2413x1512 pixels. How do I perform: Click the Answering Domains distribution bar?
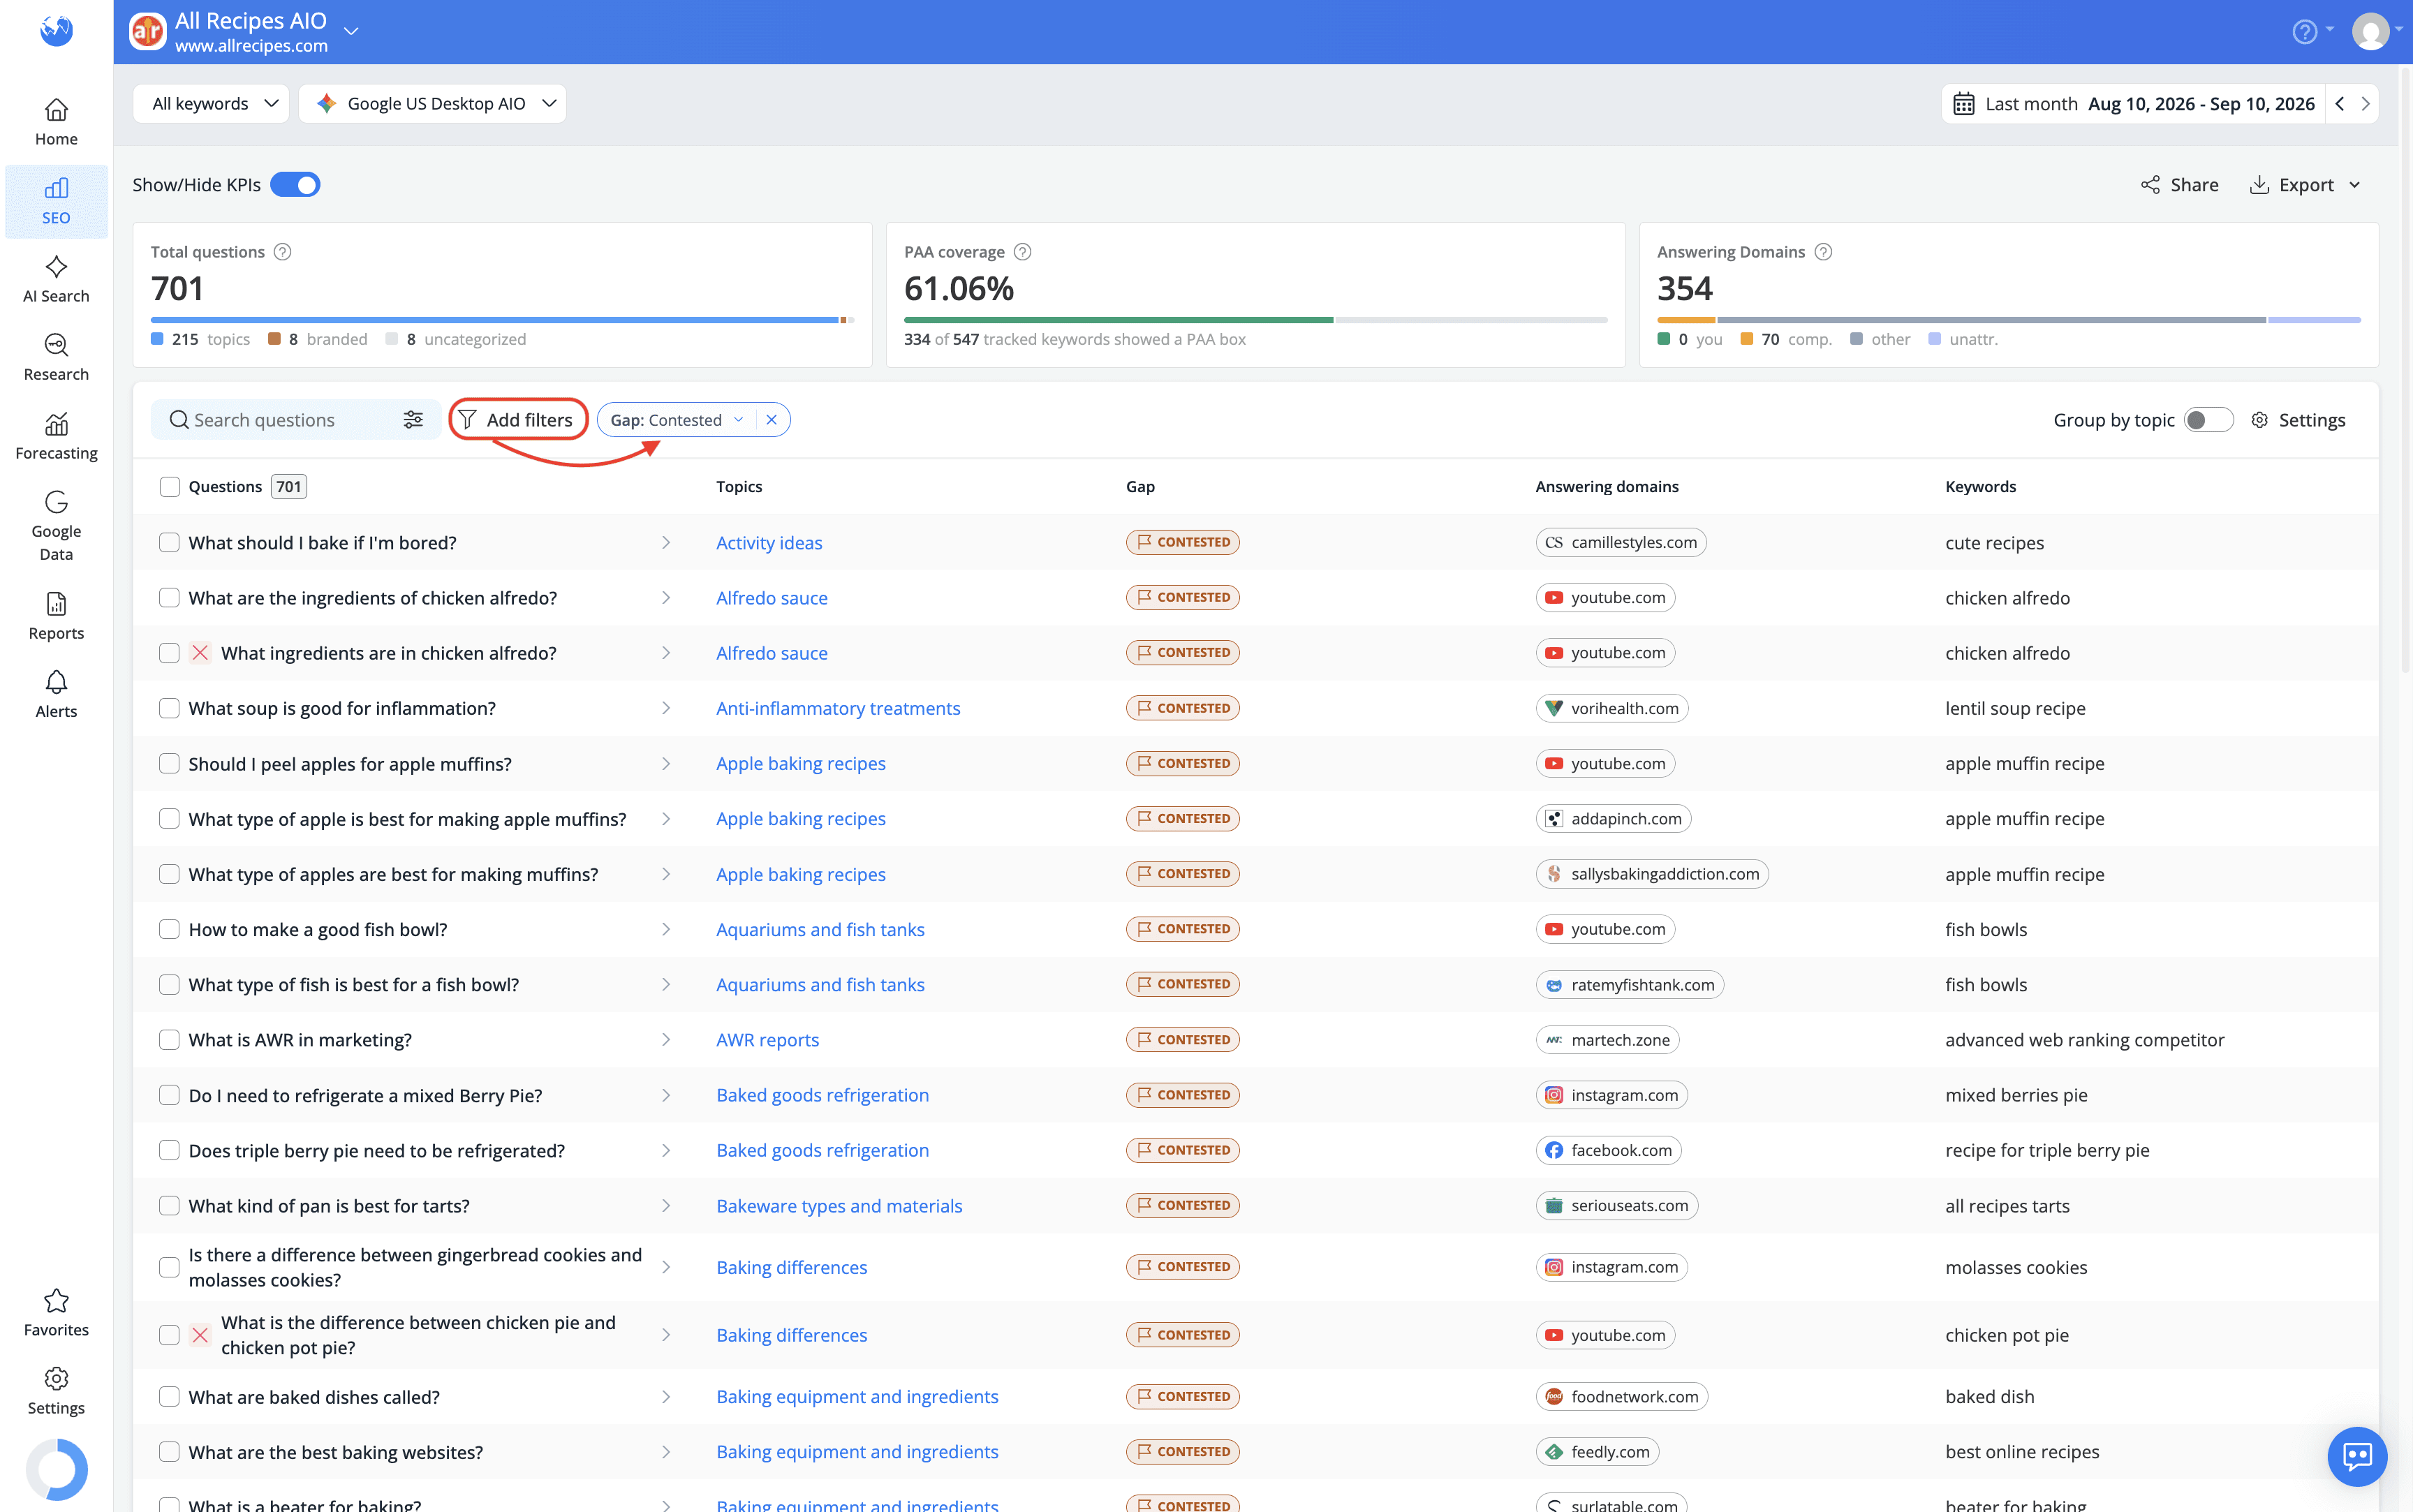tap(2008, 320)
